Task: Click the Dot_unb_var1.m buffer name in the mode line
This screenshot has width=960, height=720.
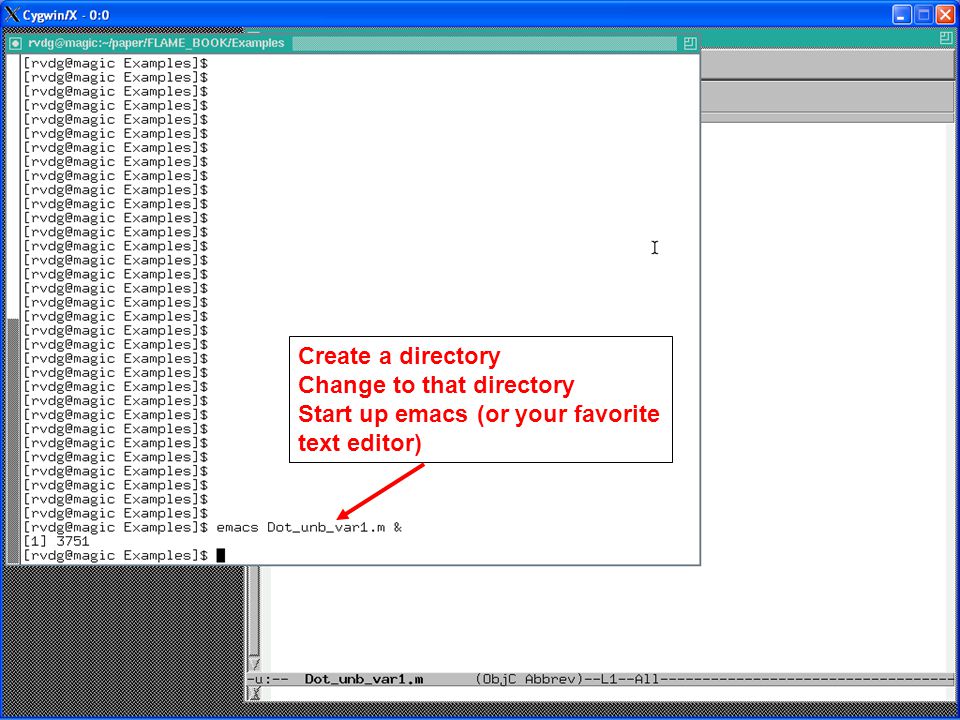Action: click(x=364, y=679)
